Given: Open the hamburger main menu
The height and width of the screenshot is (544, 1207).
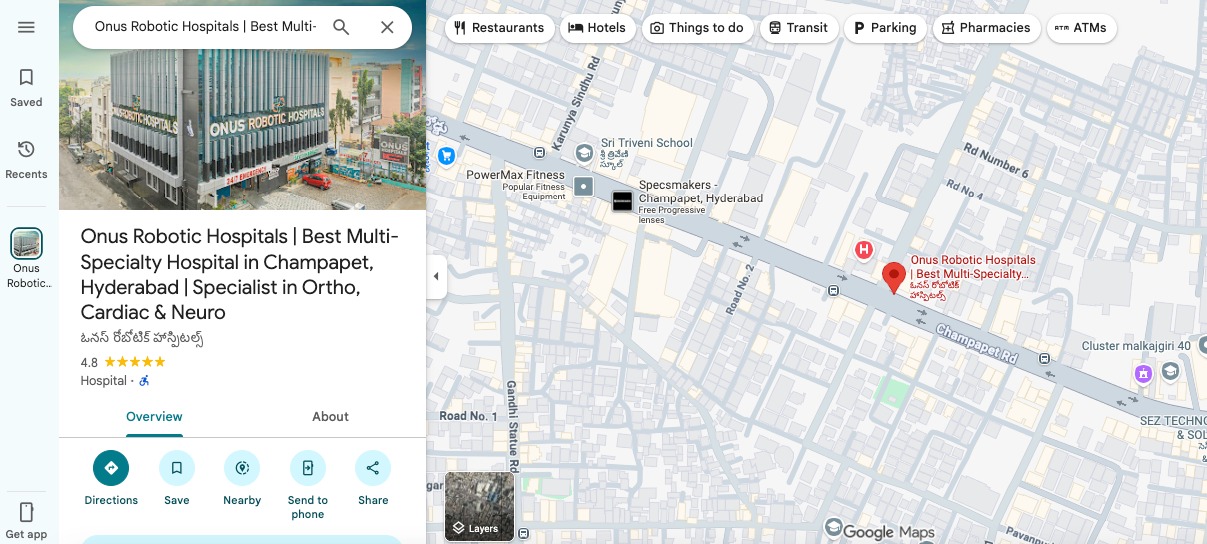Looking at the screenshot, I should [26, 27].
